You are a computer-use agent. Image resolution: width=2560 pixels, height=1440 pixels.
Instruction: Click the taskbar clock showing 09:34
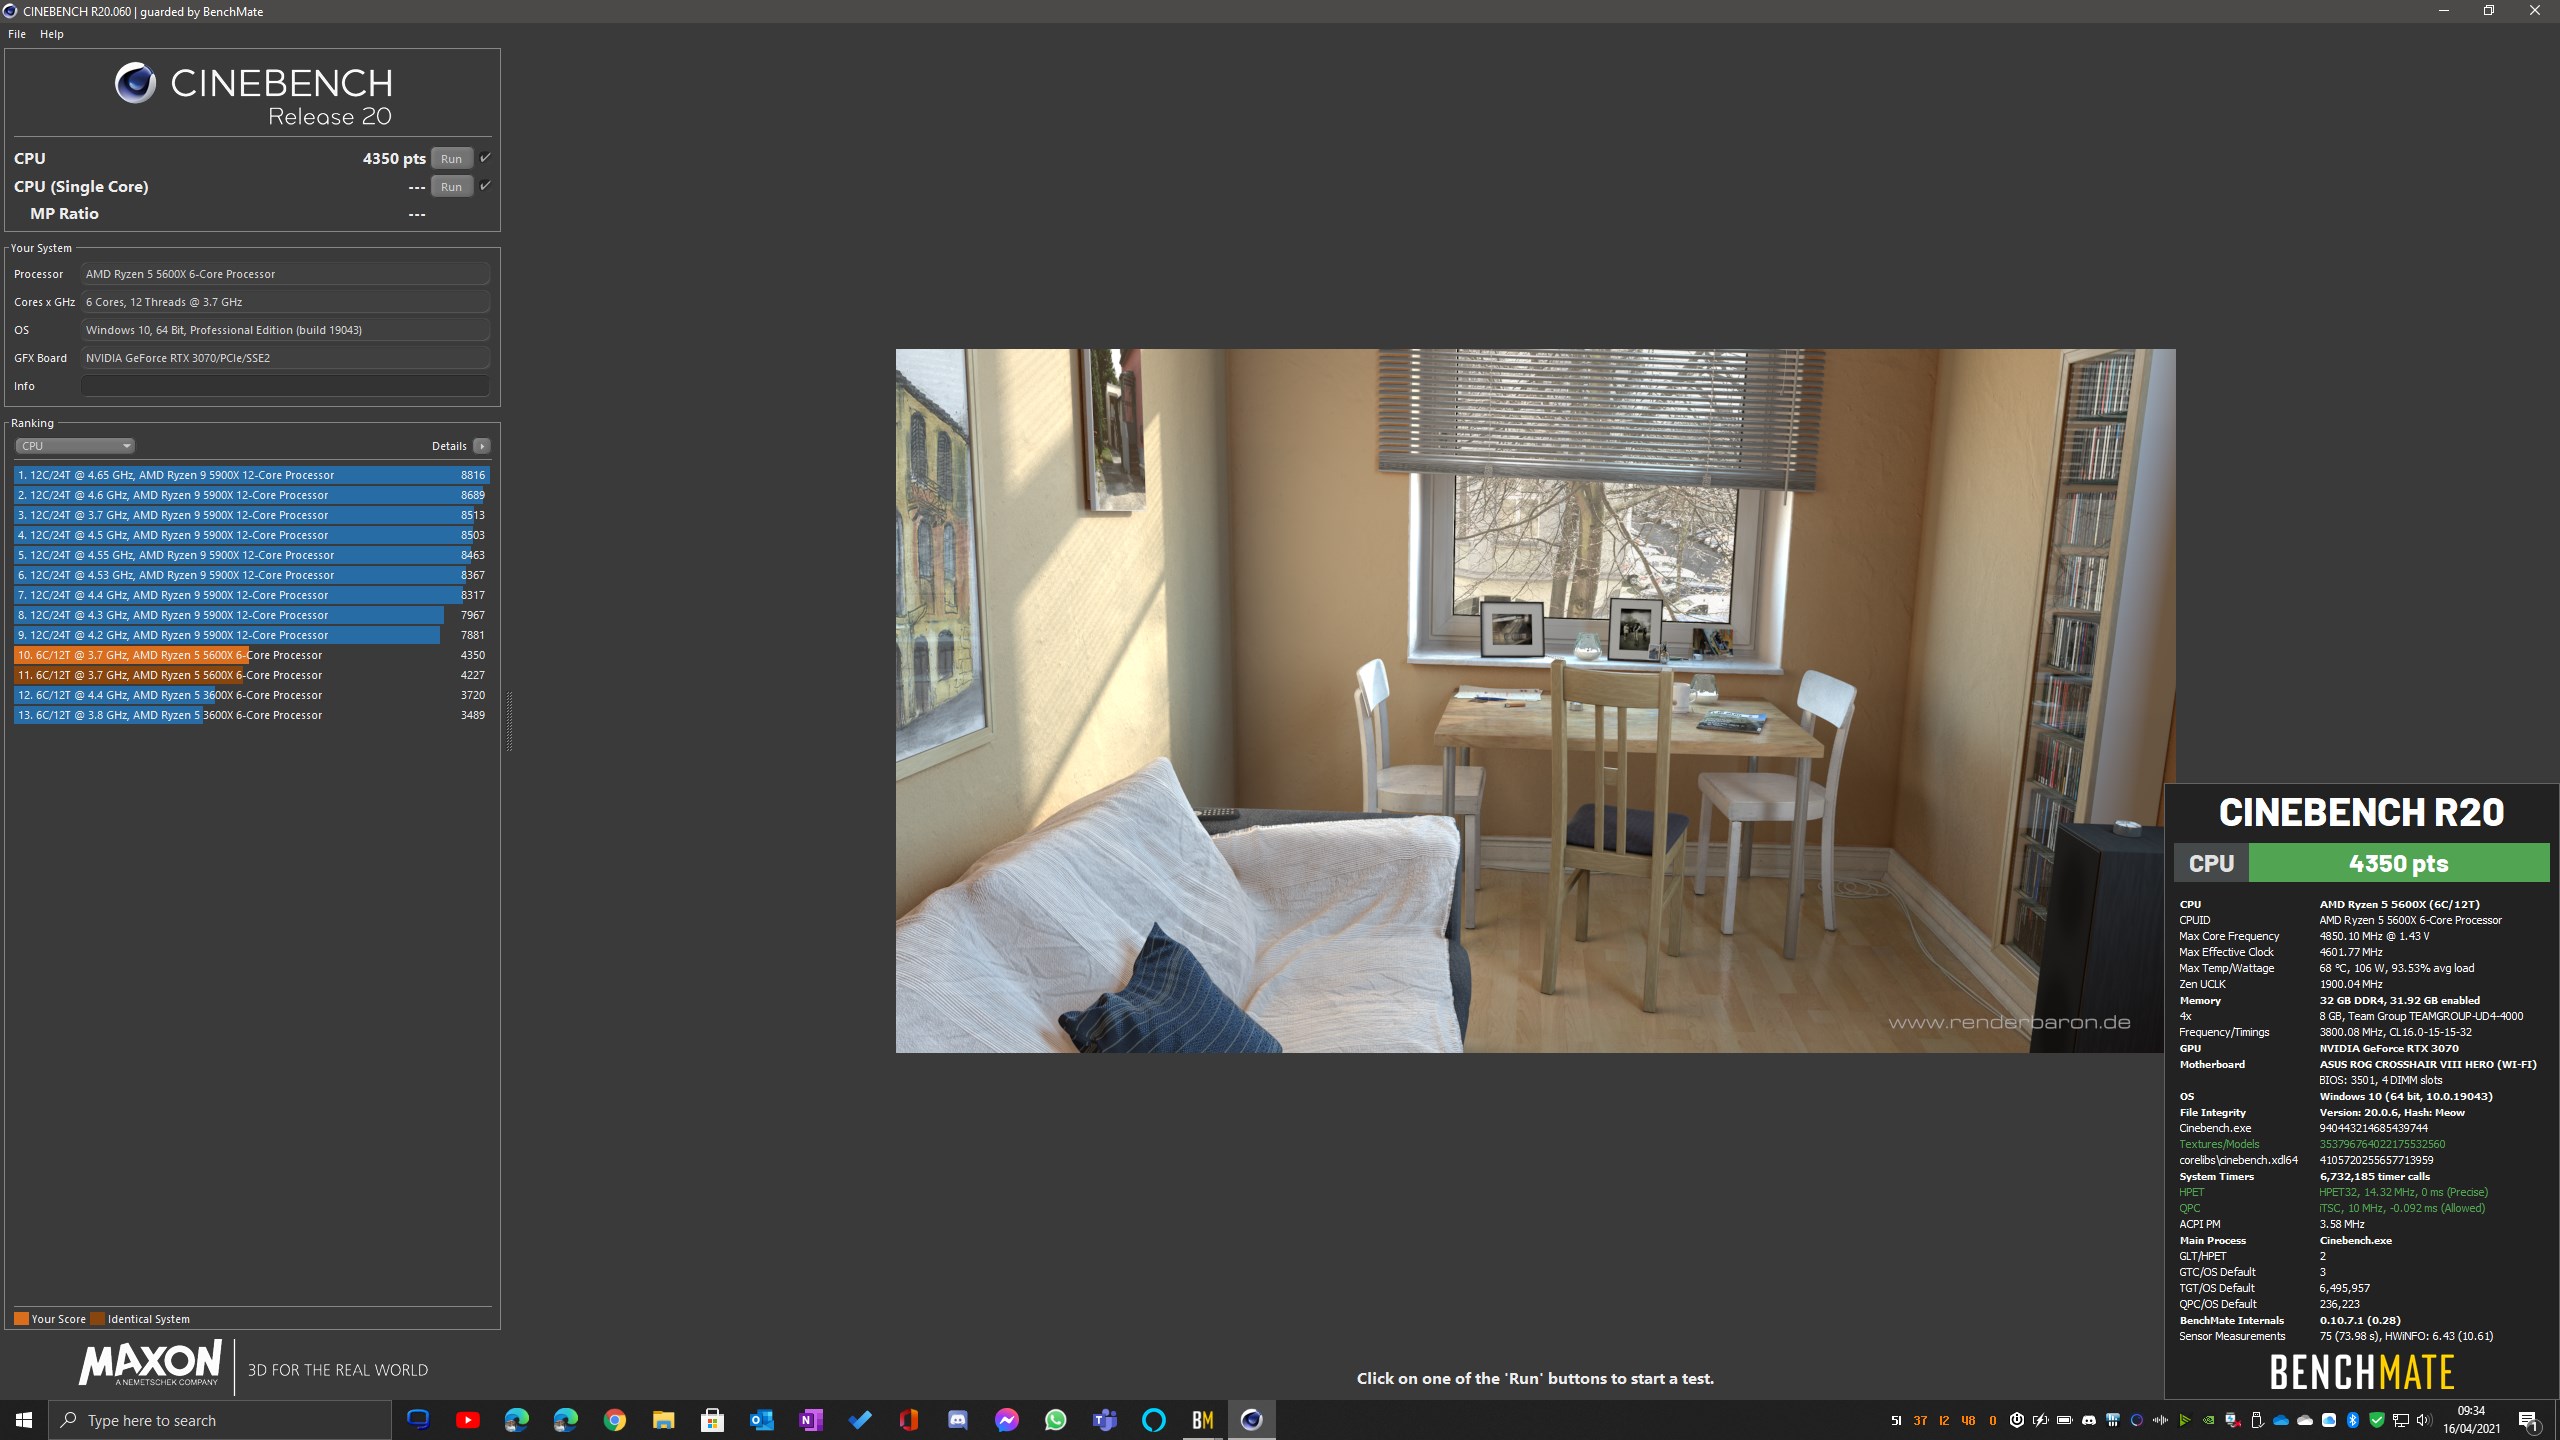(x=2471, y=1420)
